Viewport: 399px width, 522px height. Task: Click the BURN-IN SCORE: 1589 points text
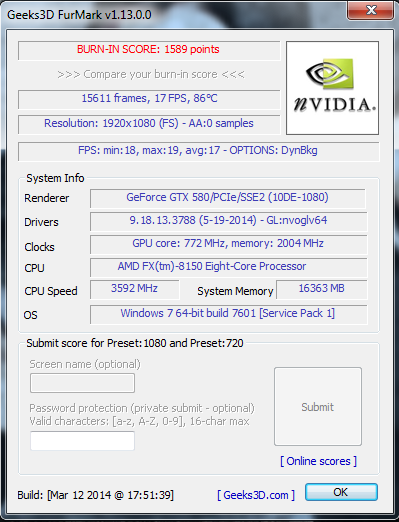pyautogui.click(x=148, y=49)
